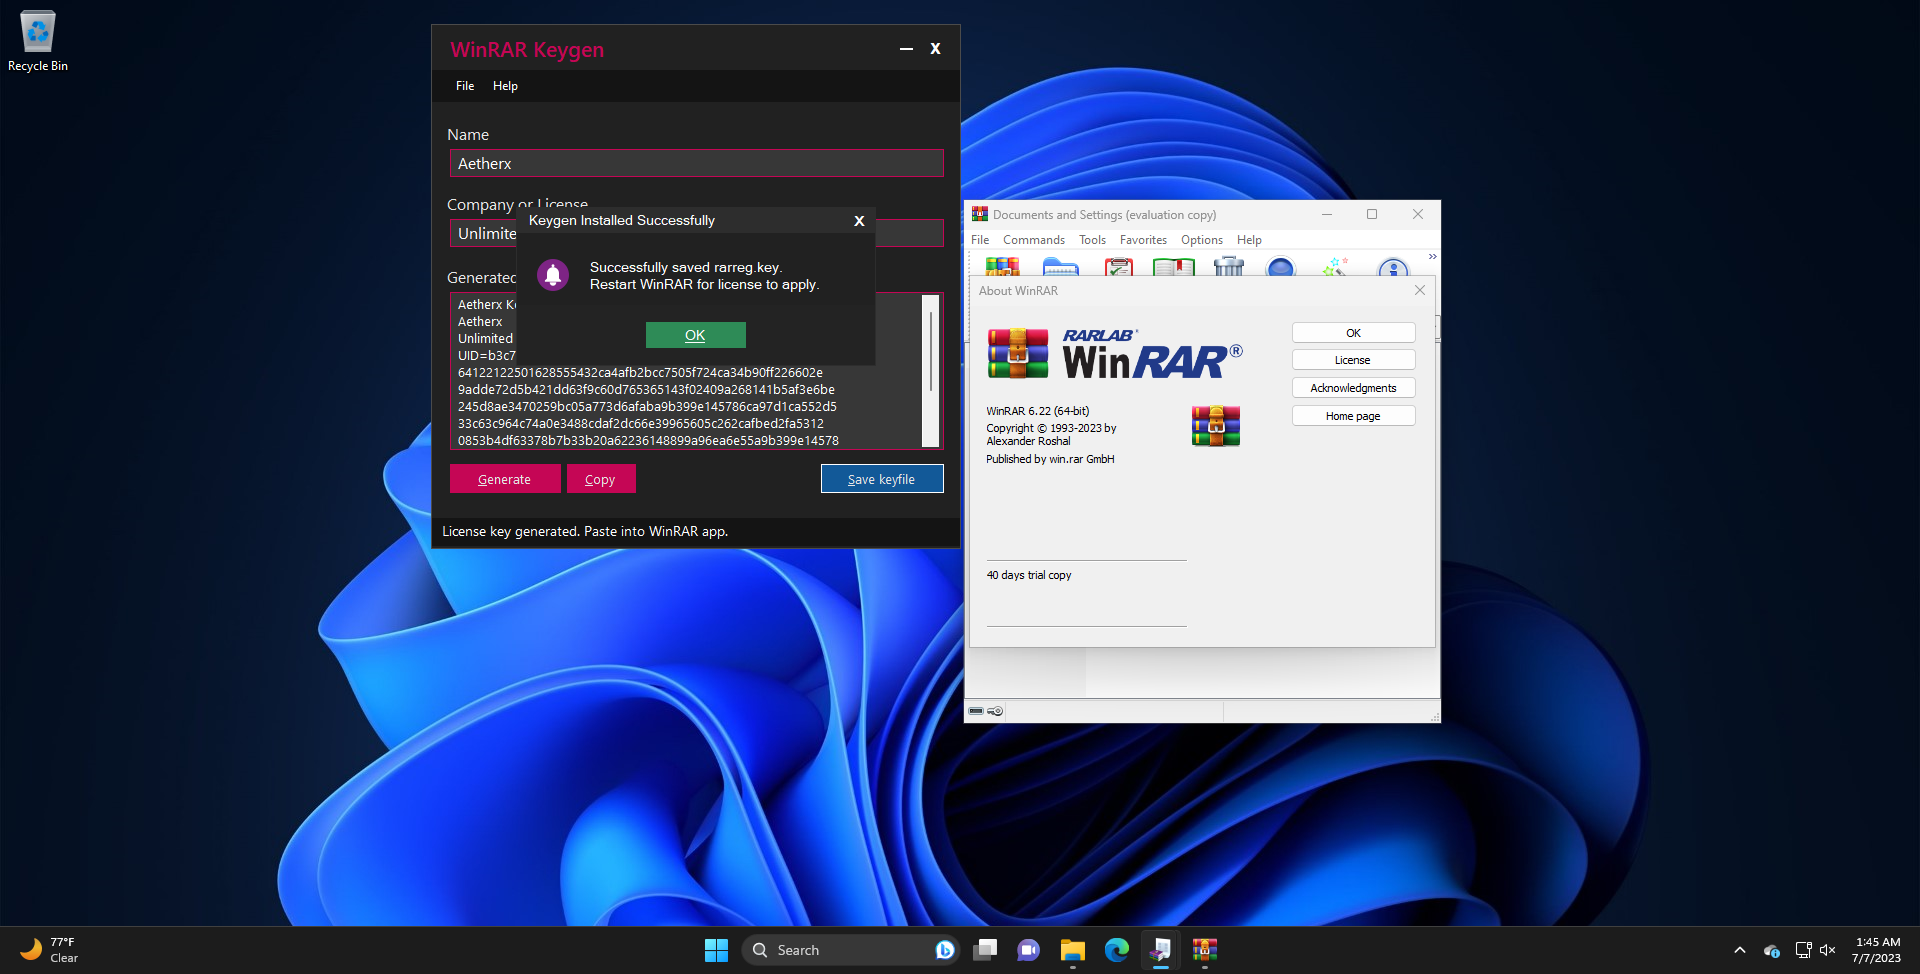The image size is (1920, 974).
Task: Click the View book icon in WinRAR toolbar
Action: 1173,266
